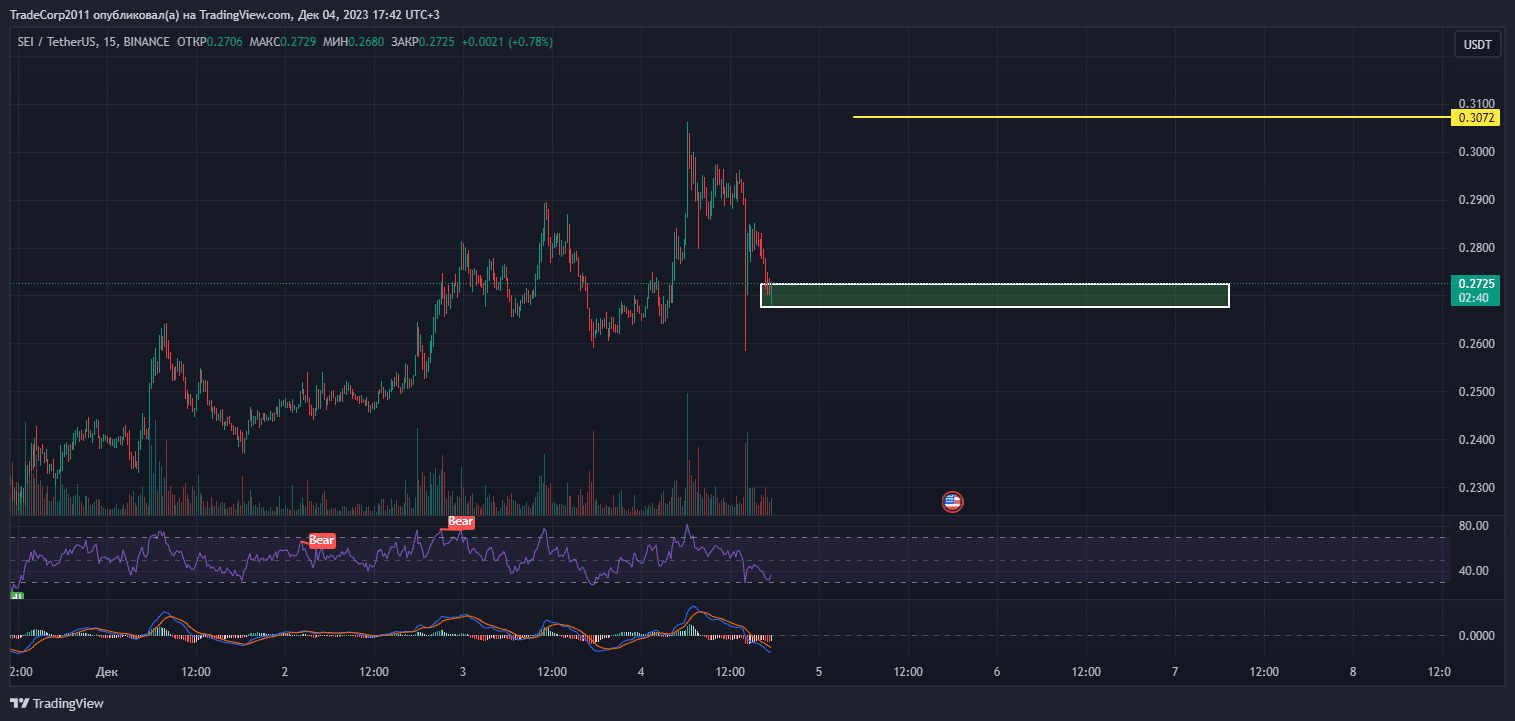This screenshot has width=1515, height=721.
Task: Click the yellow 0.3072 price label on the scale
Action: pos(1477,117)
